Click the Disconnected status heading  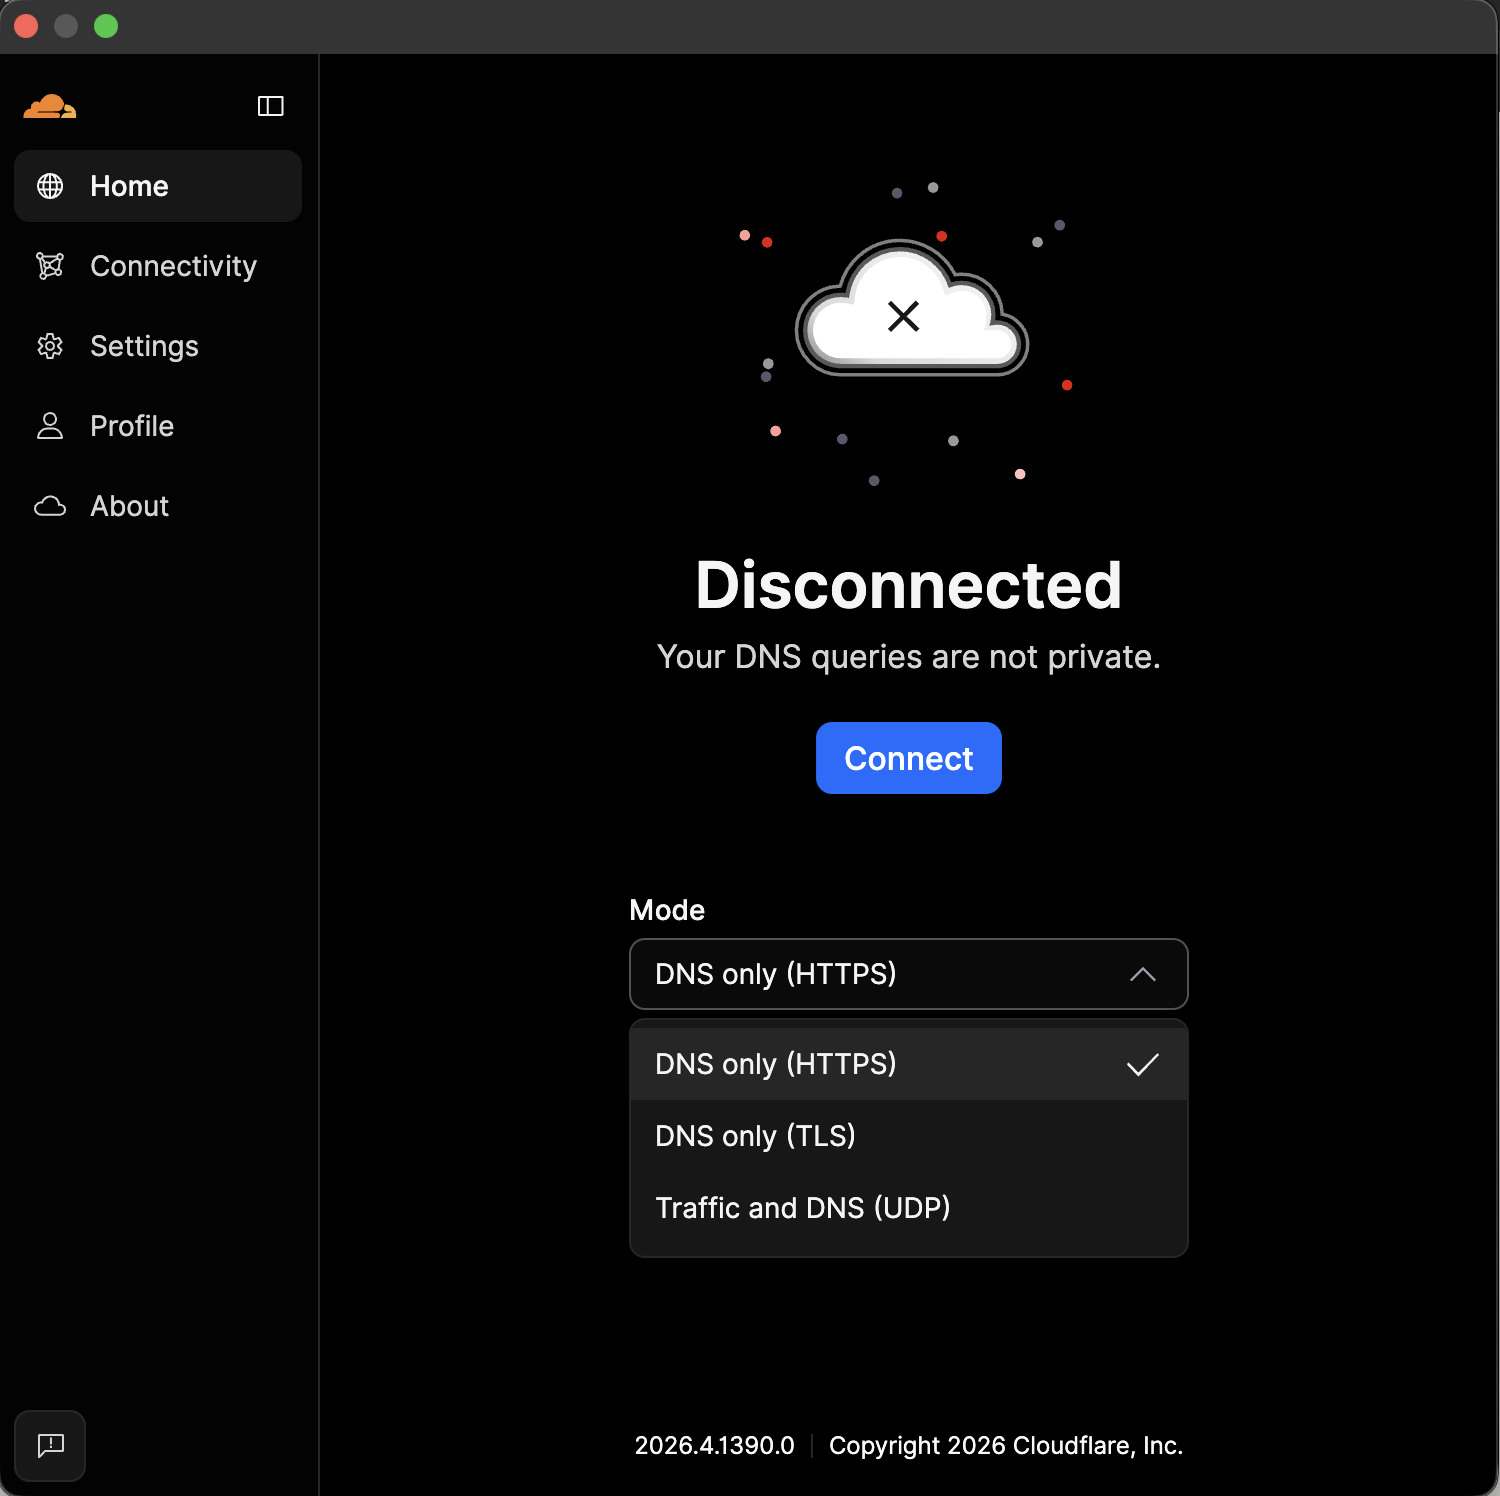pos(909,585)
